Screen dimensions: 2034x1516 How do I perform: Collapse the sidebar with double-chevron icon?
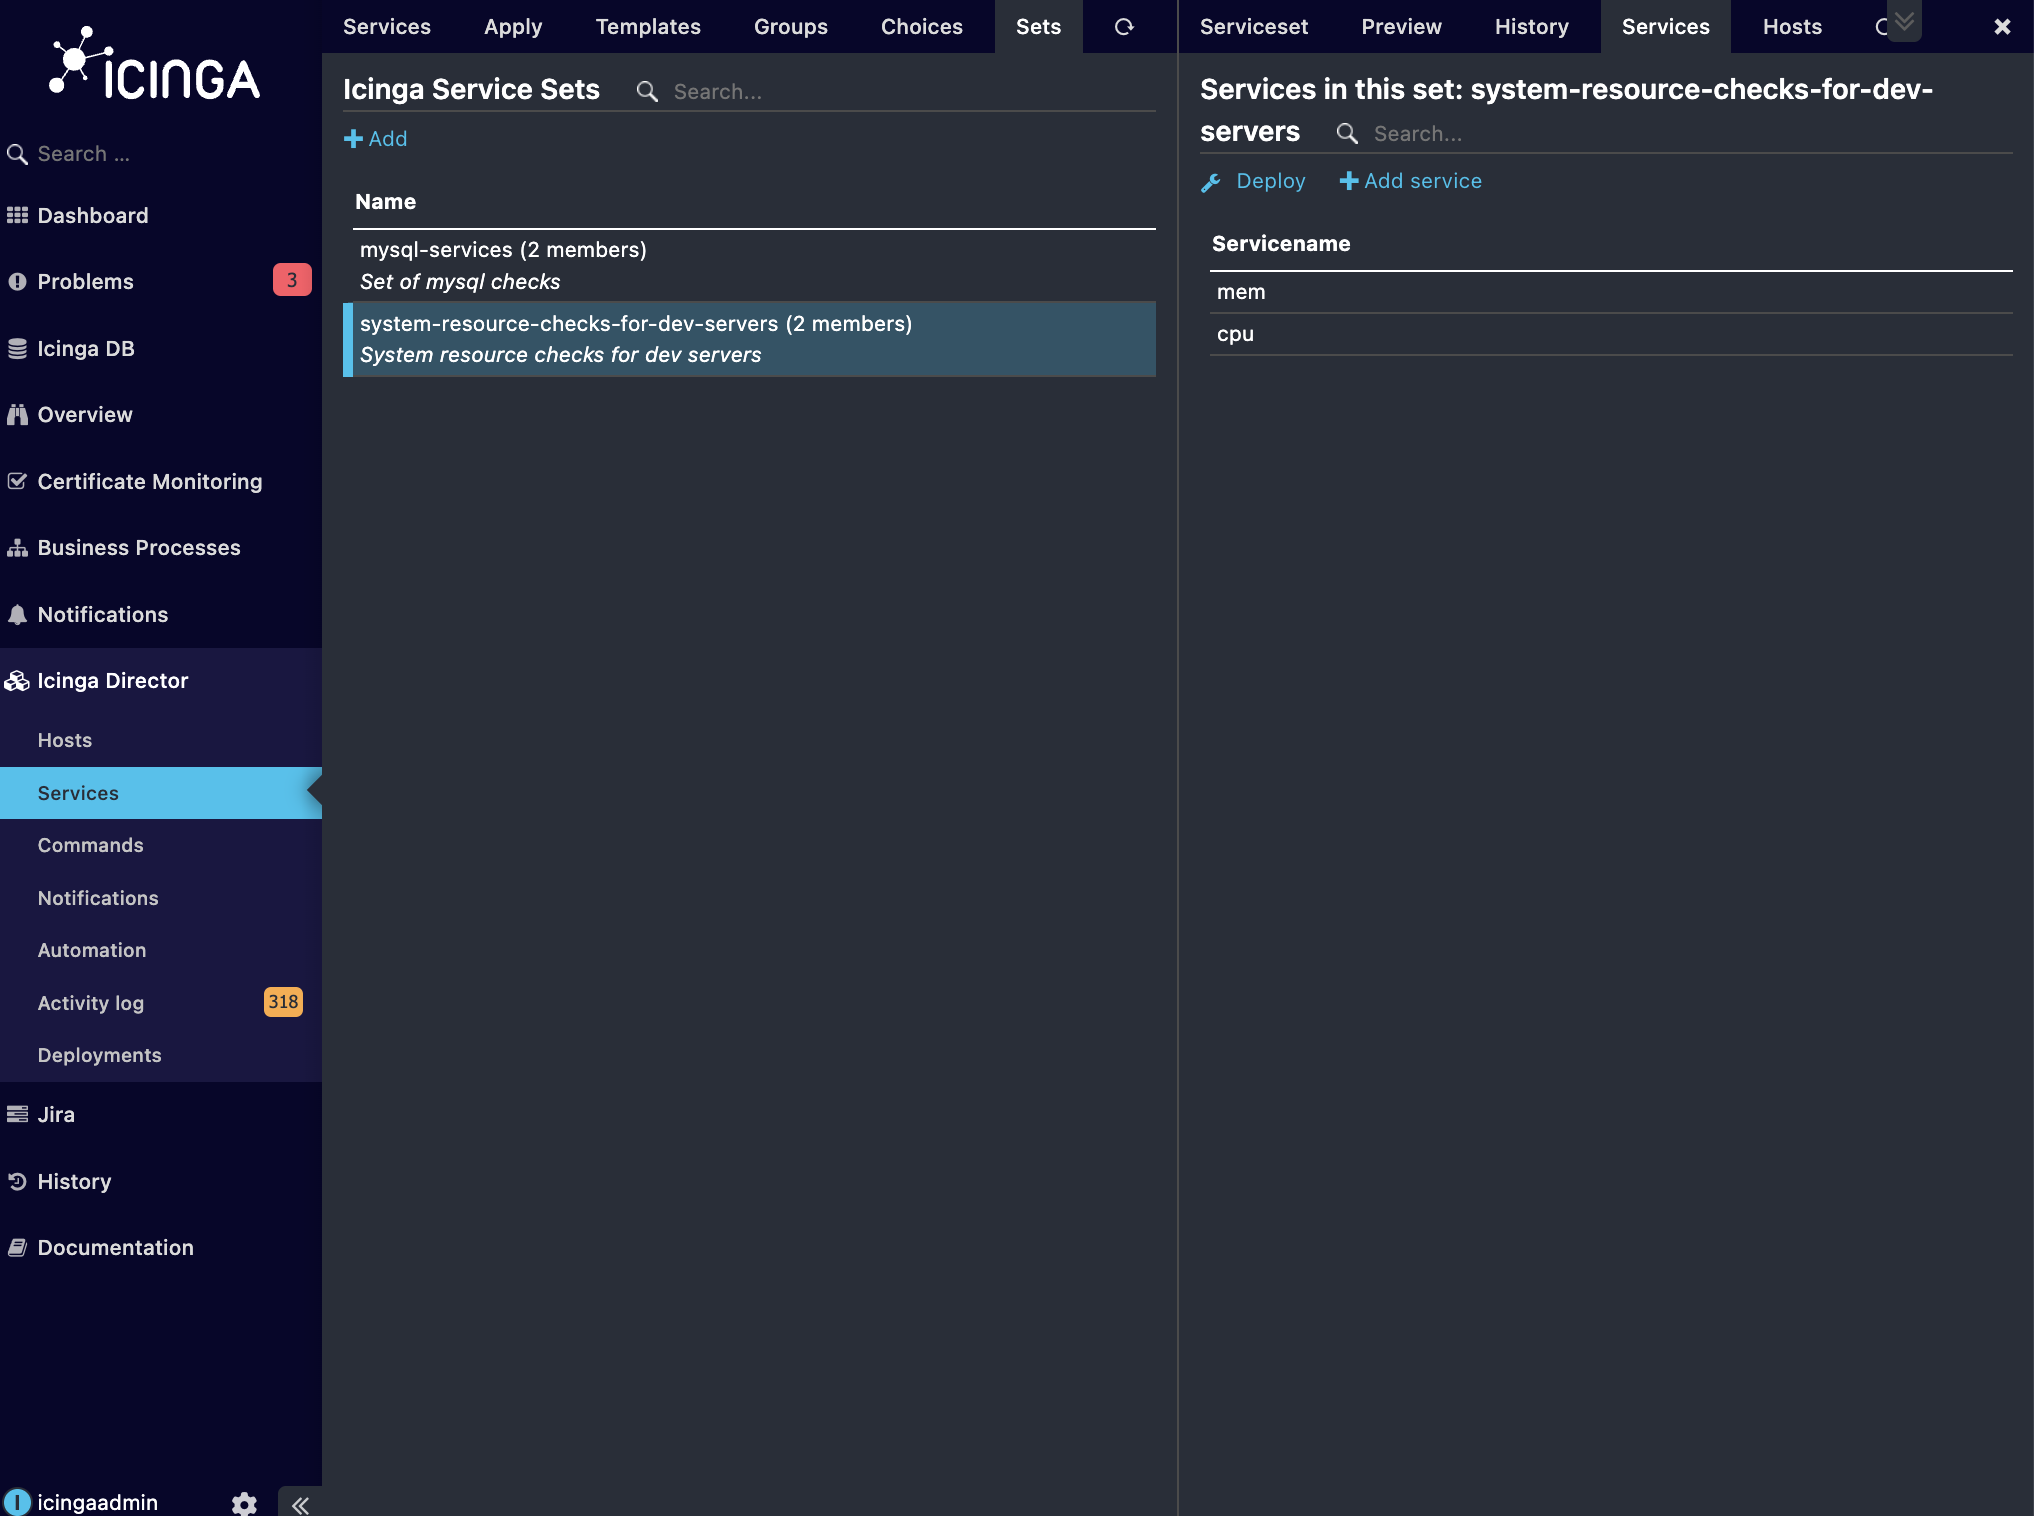(300, 1504)
